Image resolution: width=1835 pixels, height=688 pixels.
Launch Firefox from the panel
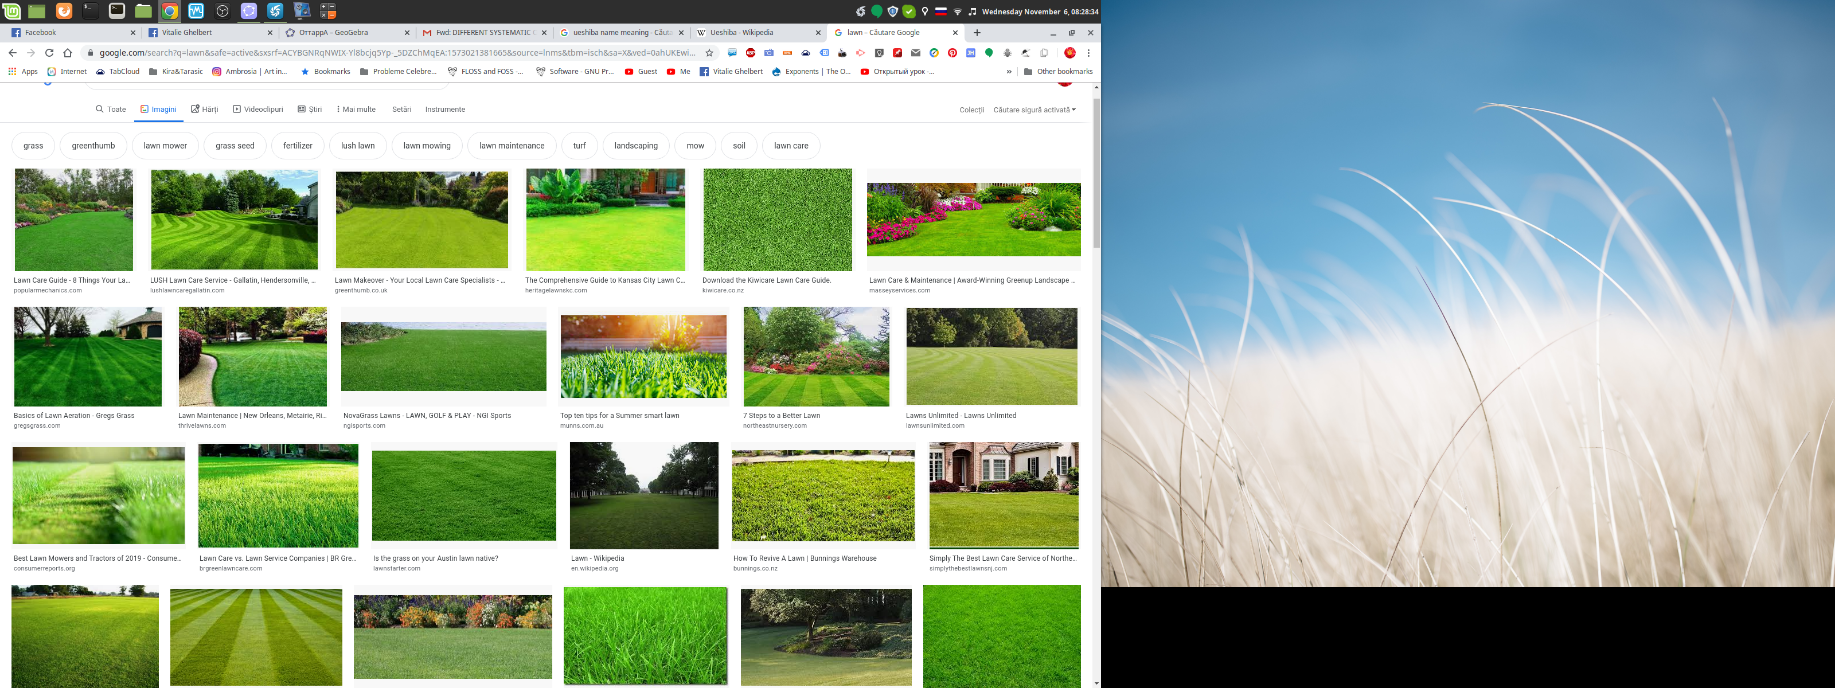coord(64,11)
